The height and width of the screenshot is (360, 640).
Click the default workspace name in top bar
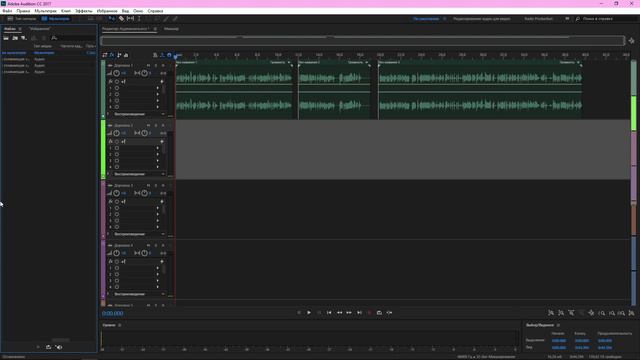pyautogui.click(x=426, y=19)
